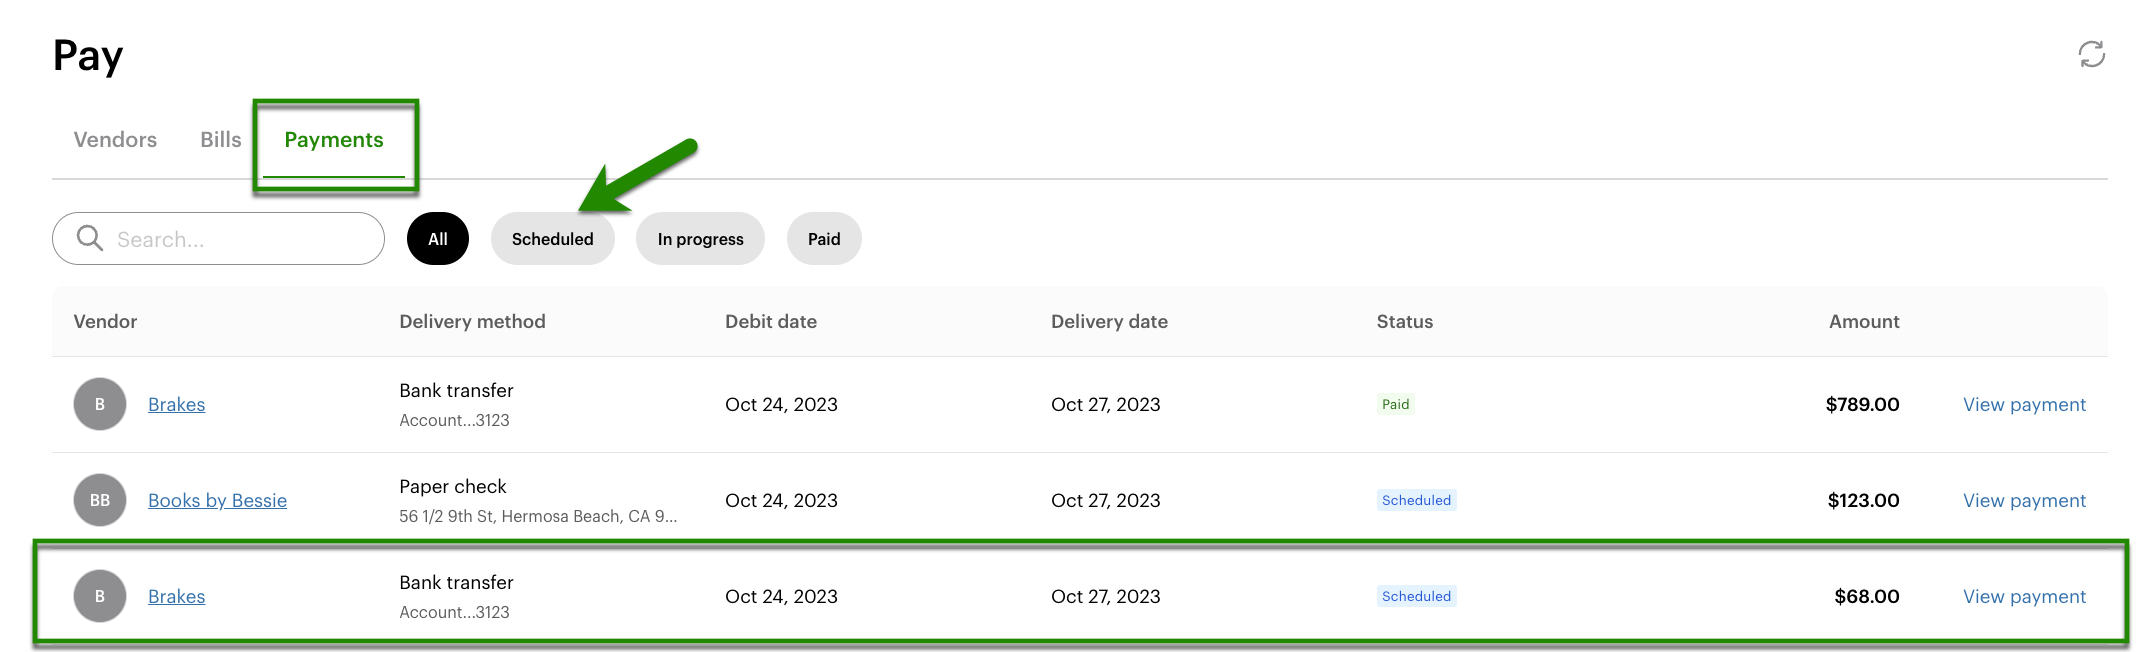This screenshot has width=2146, height=652.
Task: Open the Books by Bessie vendor link
Action: [217, 500]
